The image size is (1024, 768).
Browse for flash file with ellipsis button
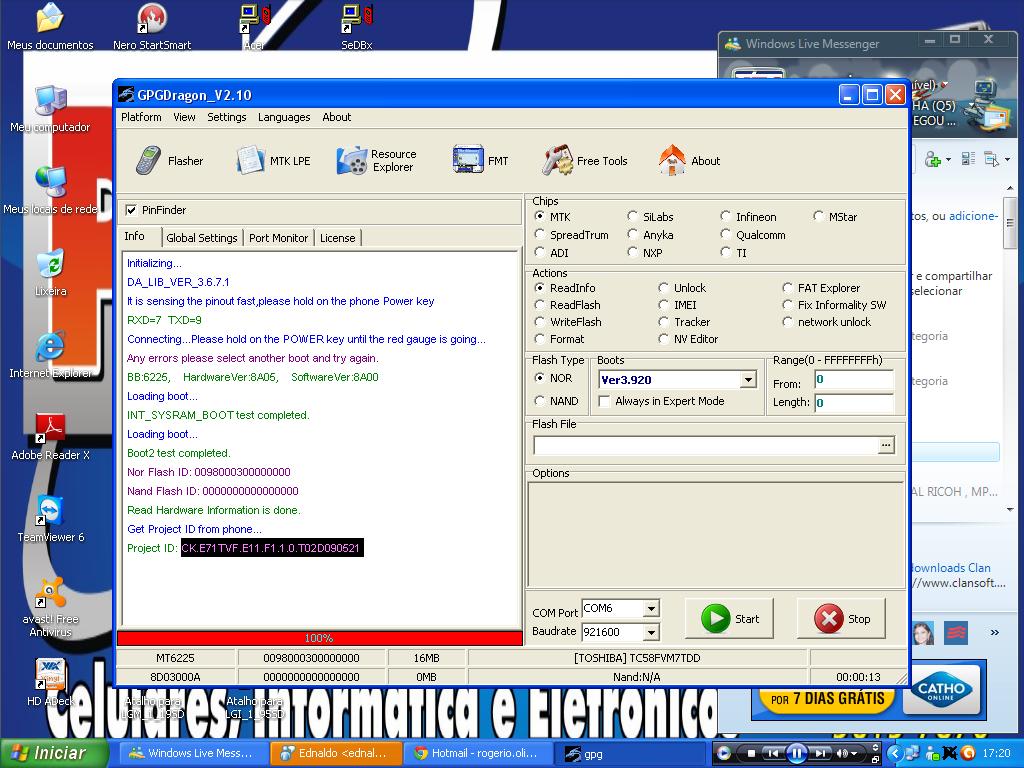click(886, 445)
